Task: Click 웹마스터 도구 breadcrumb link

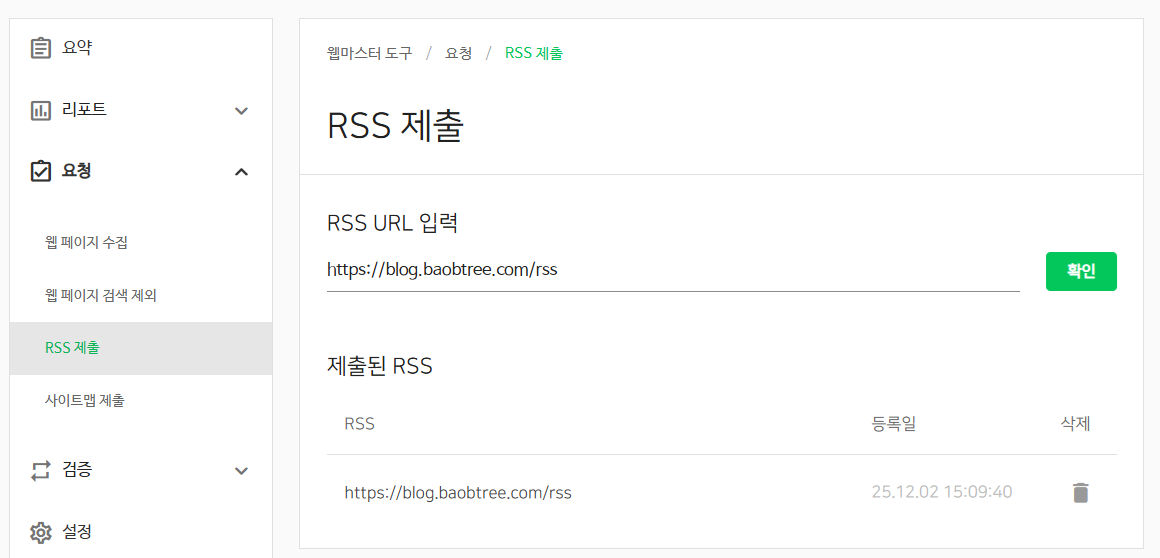Action: (x=369, y=53)
